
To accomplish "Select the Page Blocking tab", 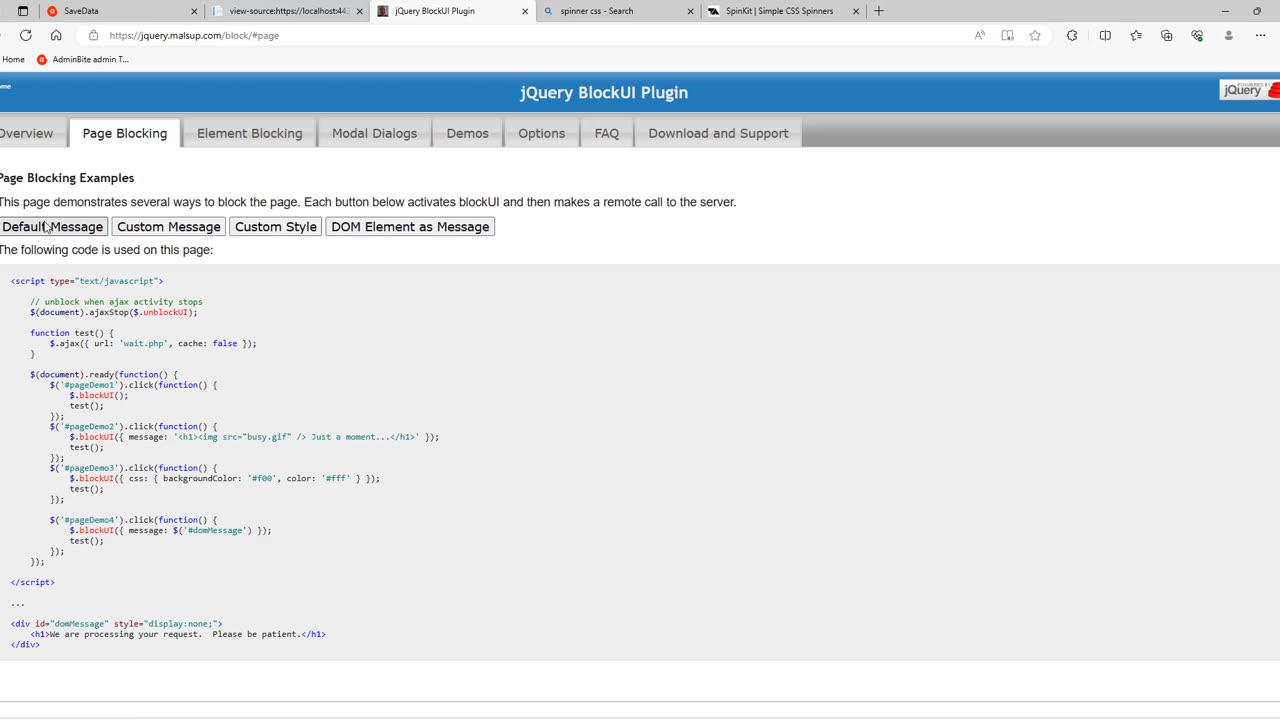I will click(x=125, y=133).
